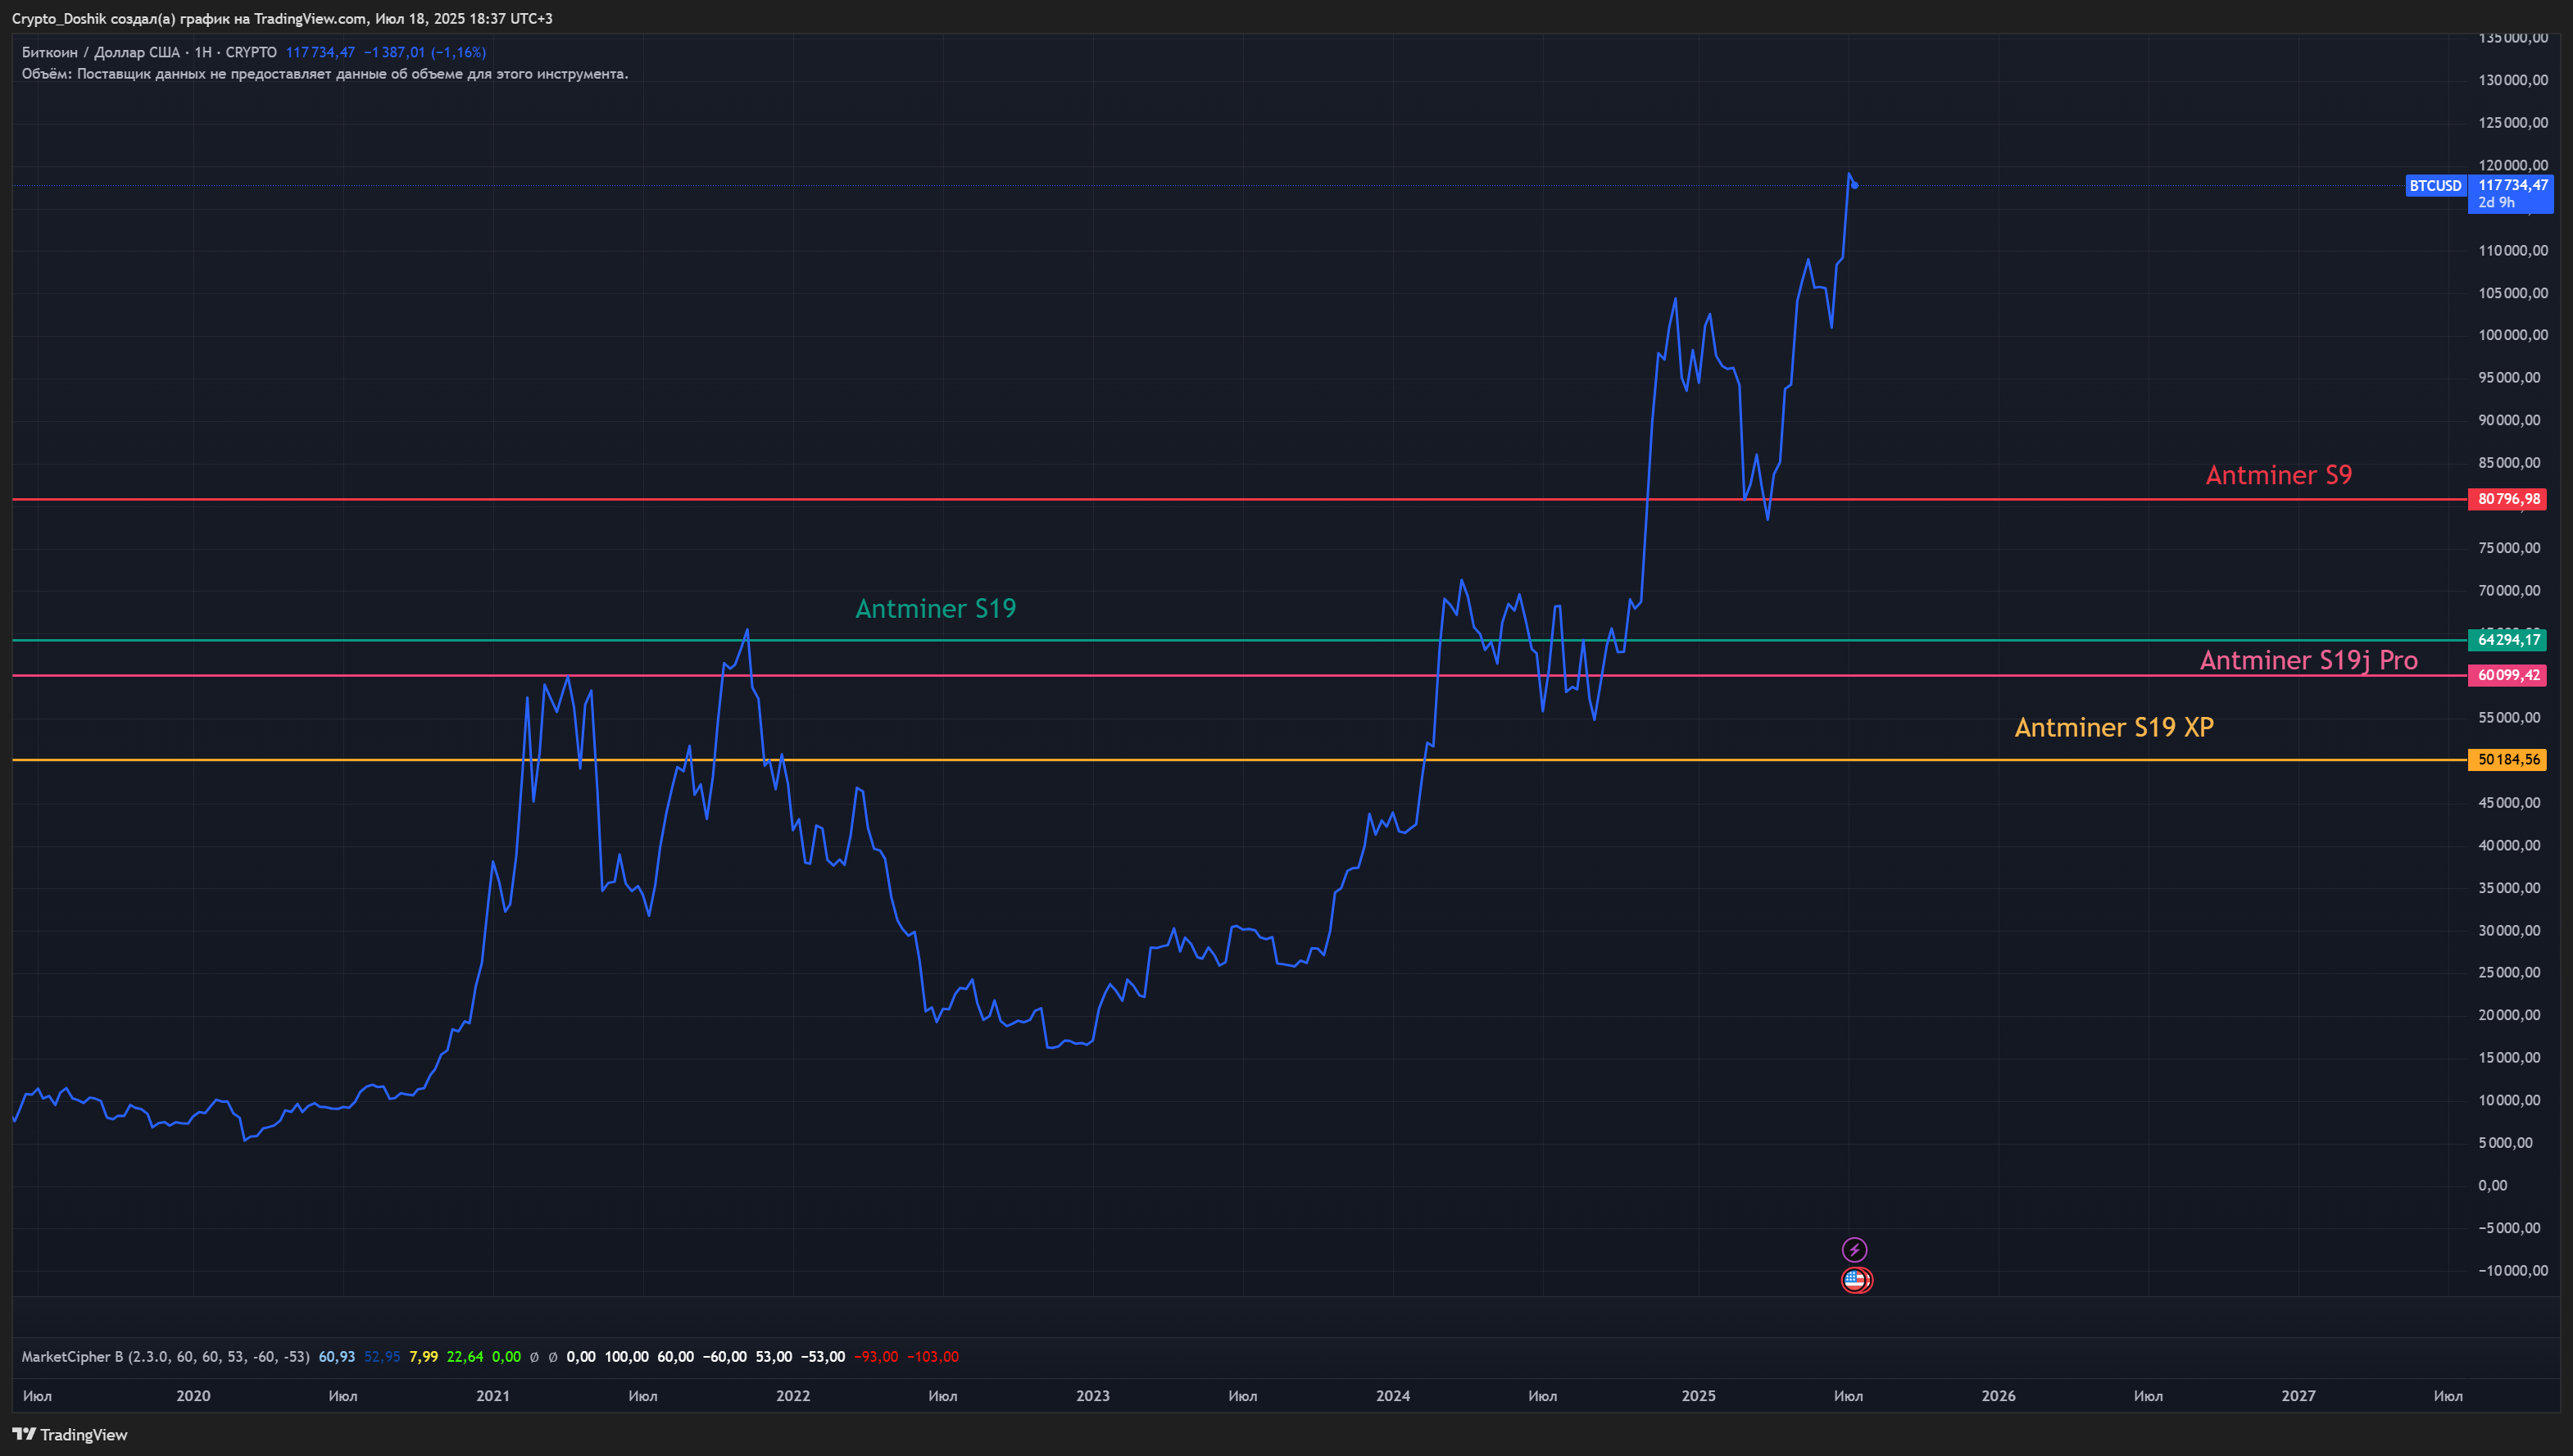Viewport: 2573px width, 1456px height.
Task: Select the Antminer S19 XP annotation
Action: tap(2114, 727)
